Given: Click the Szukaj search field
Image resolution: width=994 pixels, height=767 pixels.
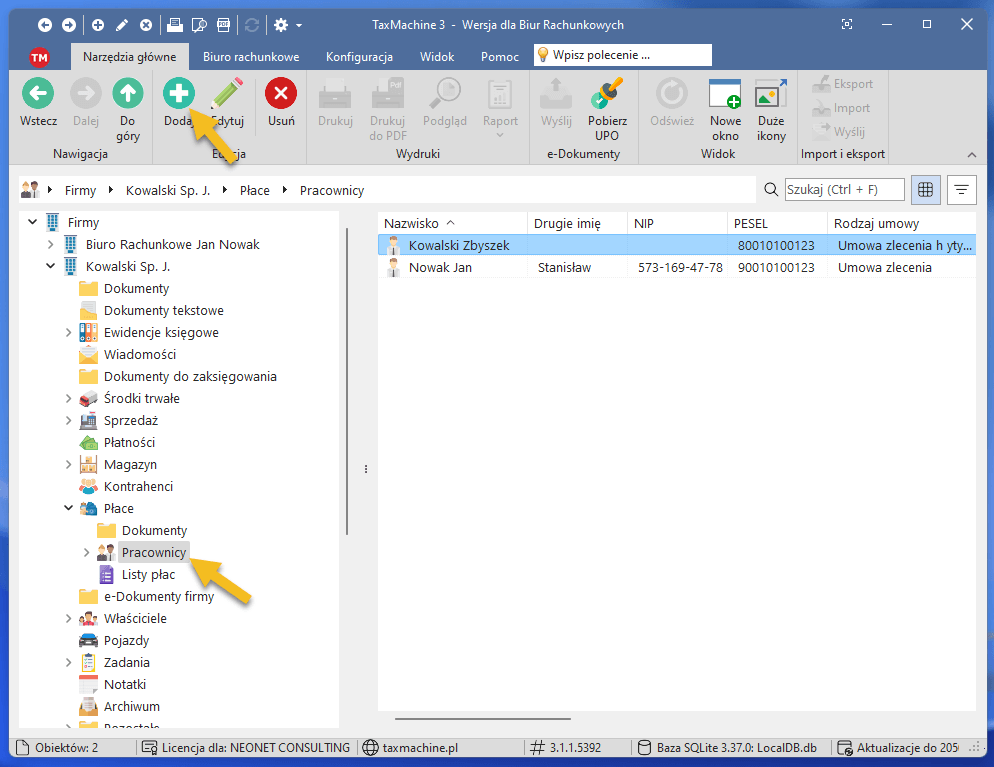Looking at the screenshot, I should click(844, 189).
